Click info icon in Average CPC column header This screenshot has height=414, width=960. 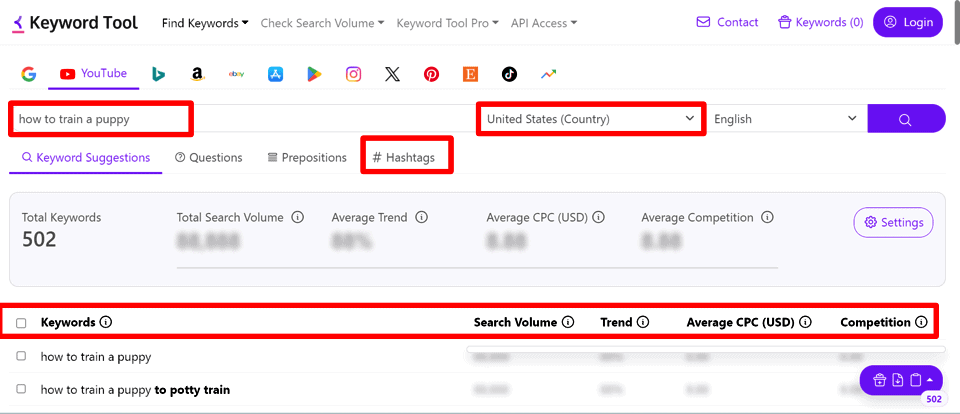click(805, 322)
